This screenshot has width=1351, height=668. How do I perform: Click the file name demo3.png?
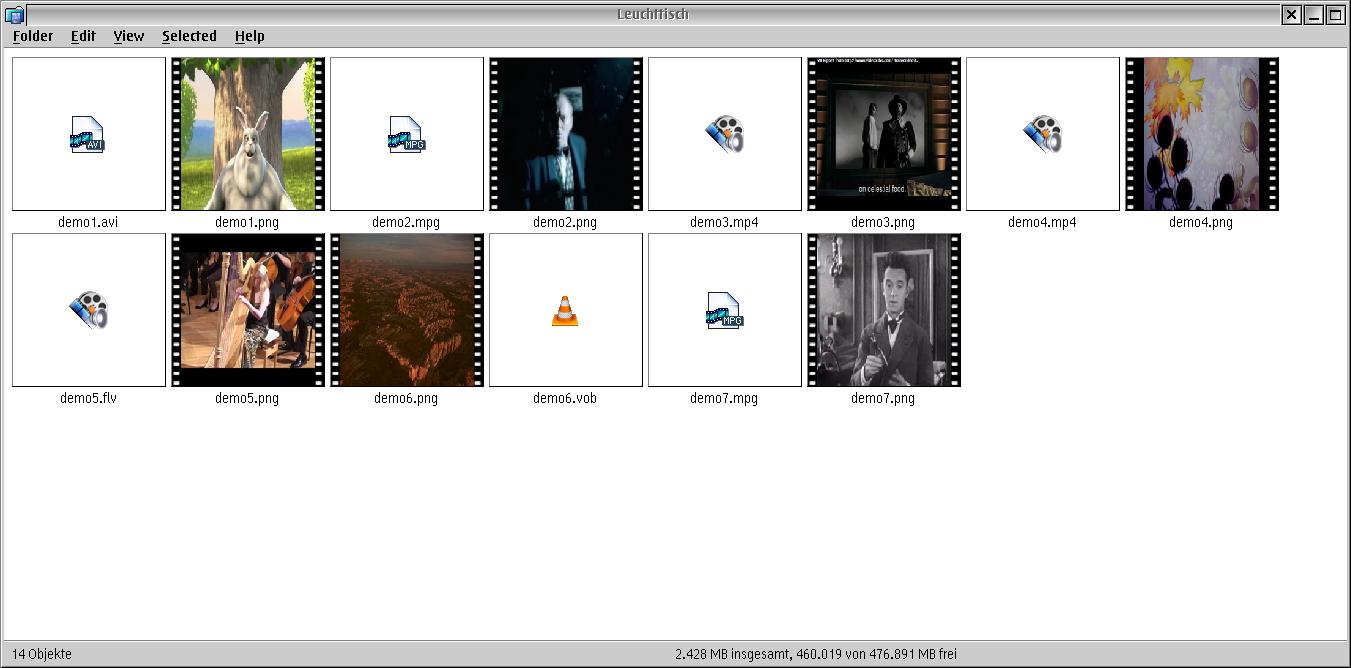pos(883,222)
